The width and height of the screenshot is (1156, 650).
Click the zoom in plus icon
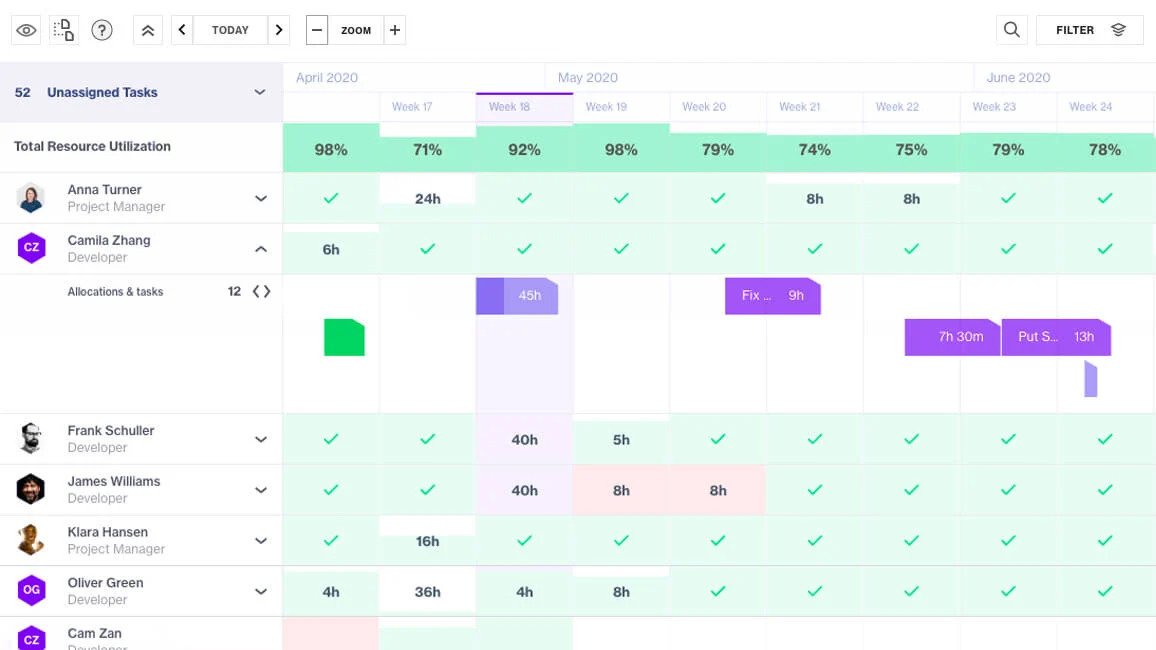click(x=395, y=30)
